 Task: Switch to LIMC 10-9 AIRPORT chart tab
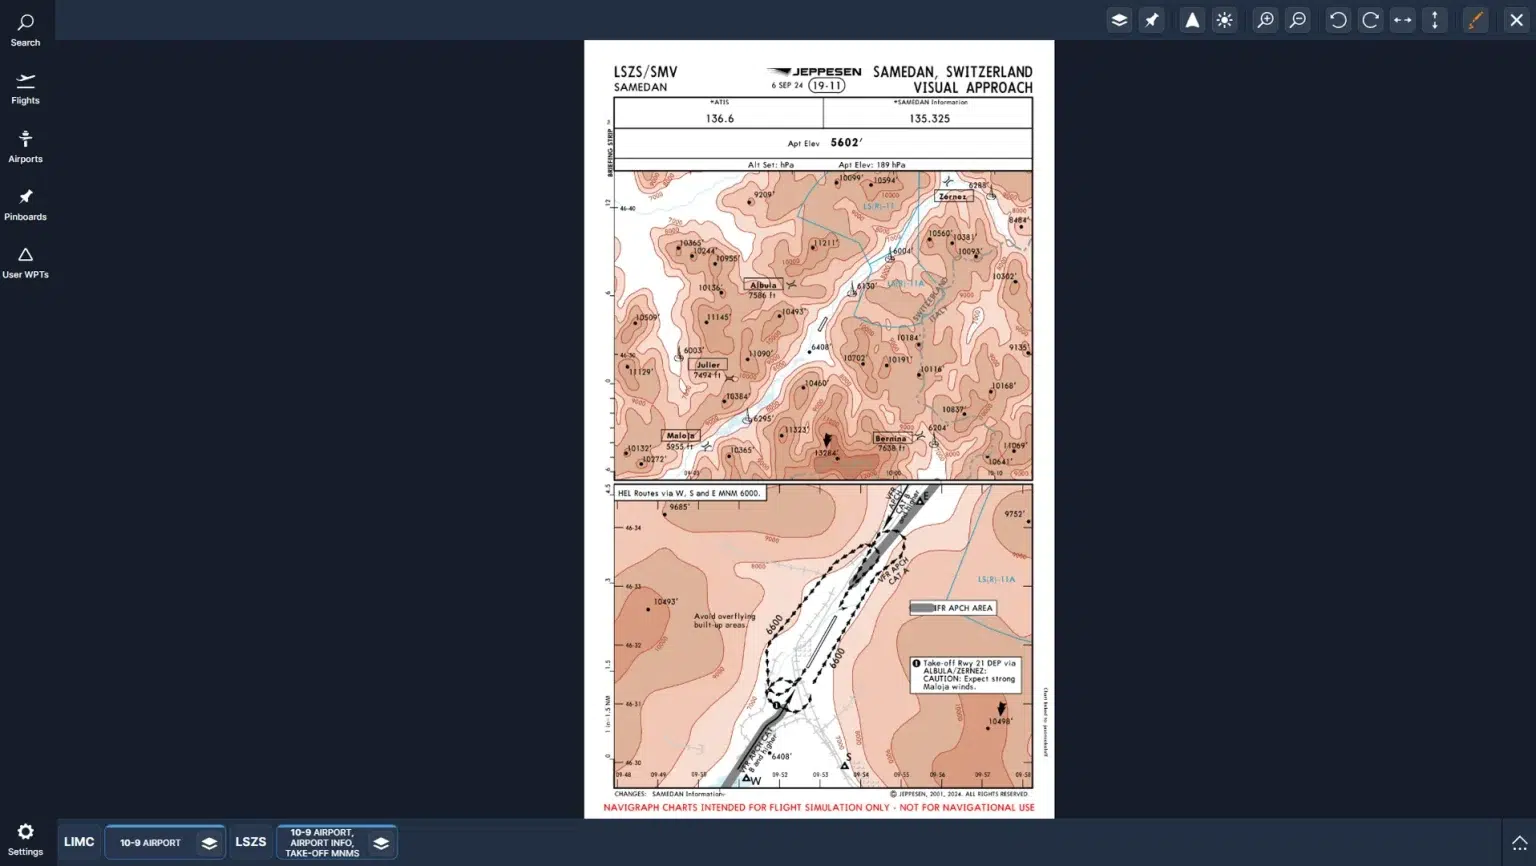click(x=151, y=843)
